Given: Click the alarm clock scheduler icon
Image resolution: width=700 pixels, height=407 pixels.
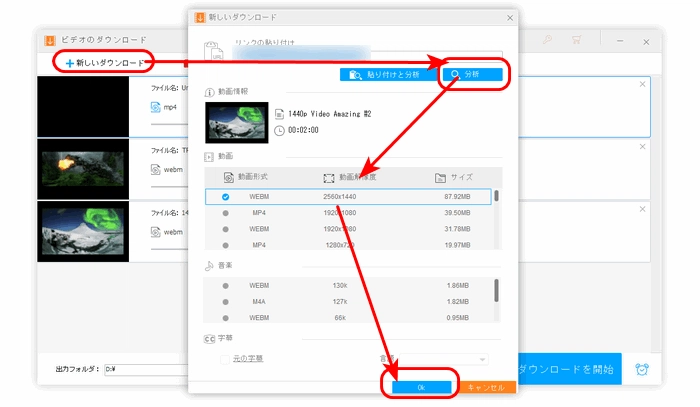Looking at the screenshot, I should pos(642,370).
